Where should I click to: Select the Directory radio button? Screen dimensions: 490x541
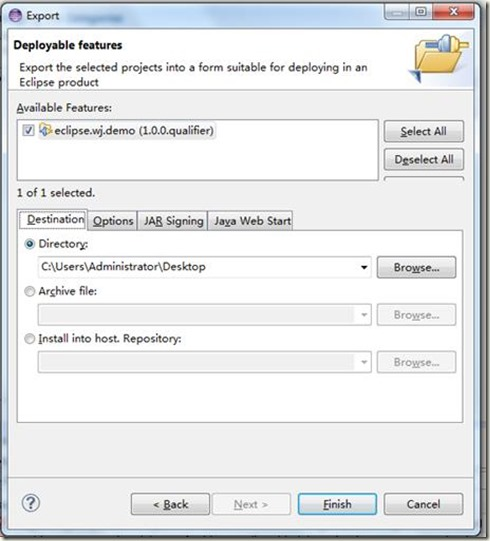30,244
